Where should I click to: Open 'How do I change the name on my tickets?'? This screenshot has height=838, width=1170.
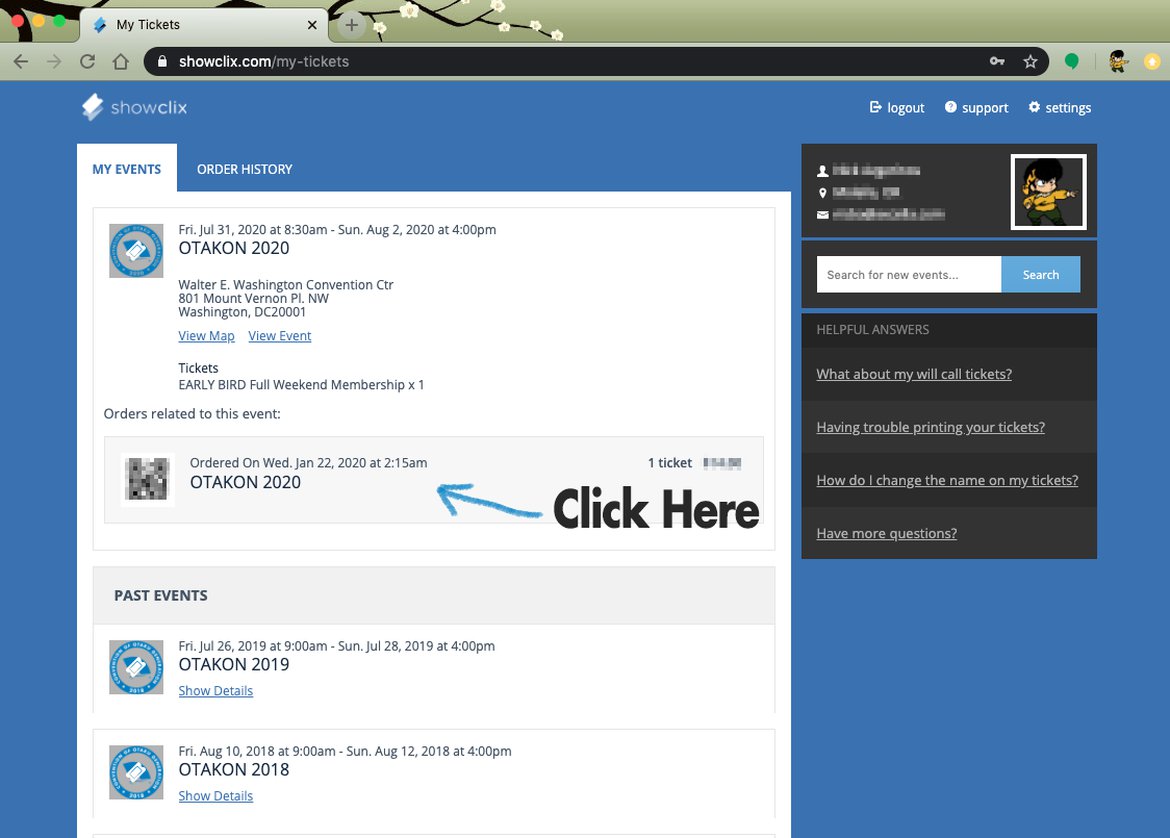[x=947, y=480]
